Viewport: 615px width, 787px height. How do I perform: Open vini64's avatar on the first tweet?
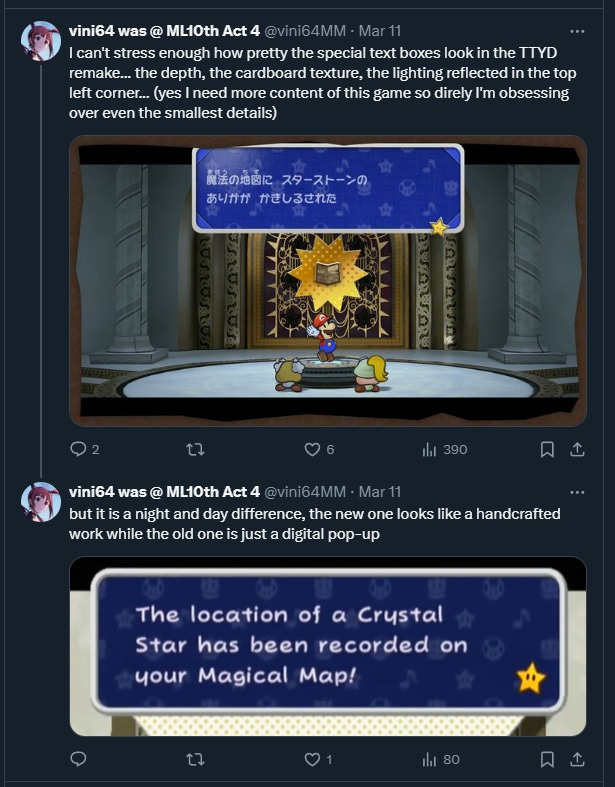coord(41,41)
